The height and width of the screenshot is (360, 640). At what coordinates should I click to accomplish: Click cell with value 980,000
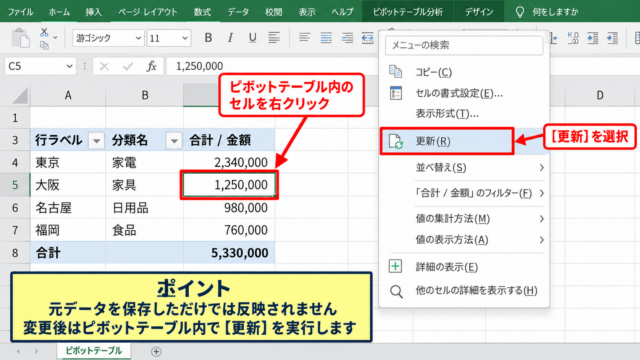(x=229, y=208)
